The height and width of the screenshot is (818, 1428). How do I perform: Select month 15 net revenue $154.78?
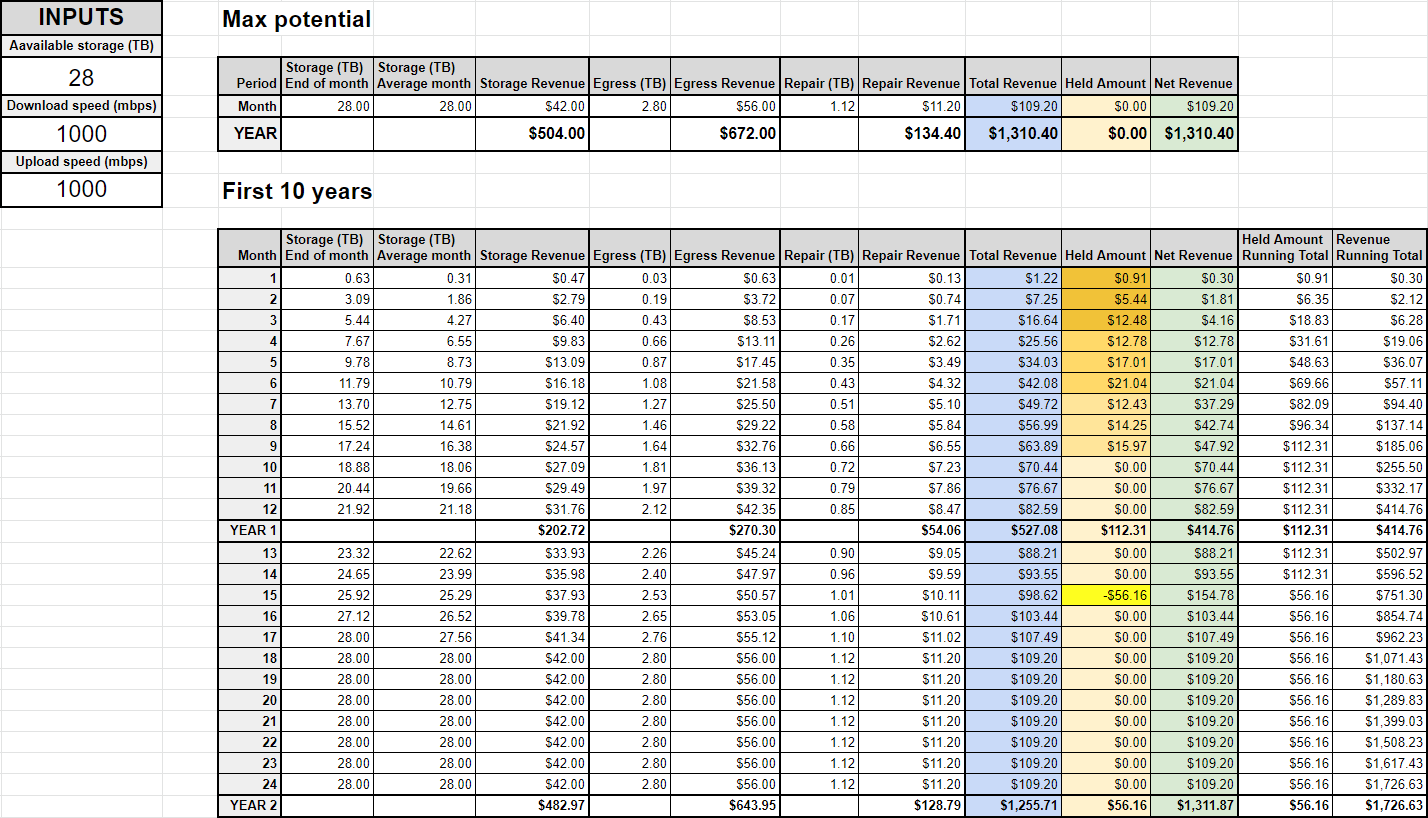point(1194,595)
